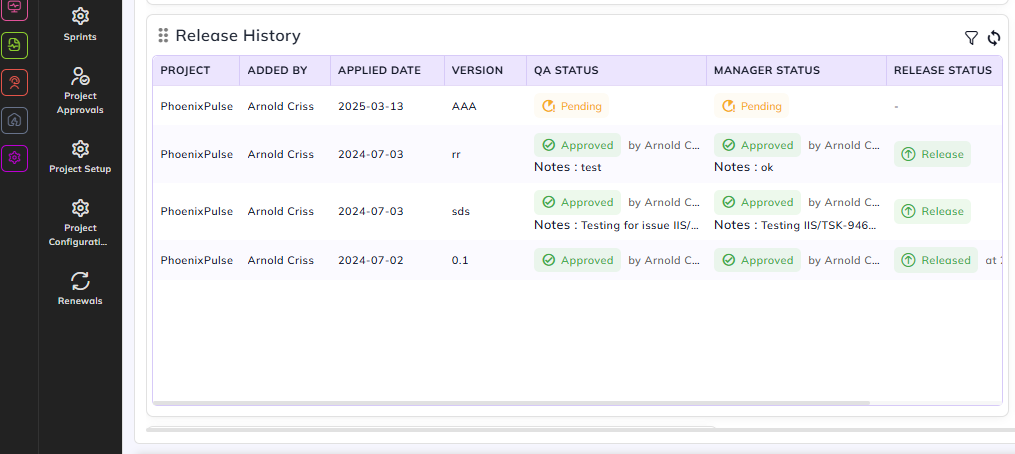Click the Project Approvals person icon
Image resolution: width=1015 pixels, height=454 pixels.
click(x=80, y=76)
